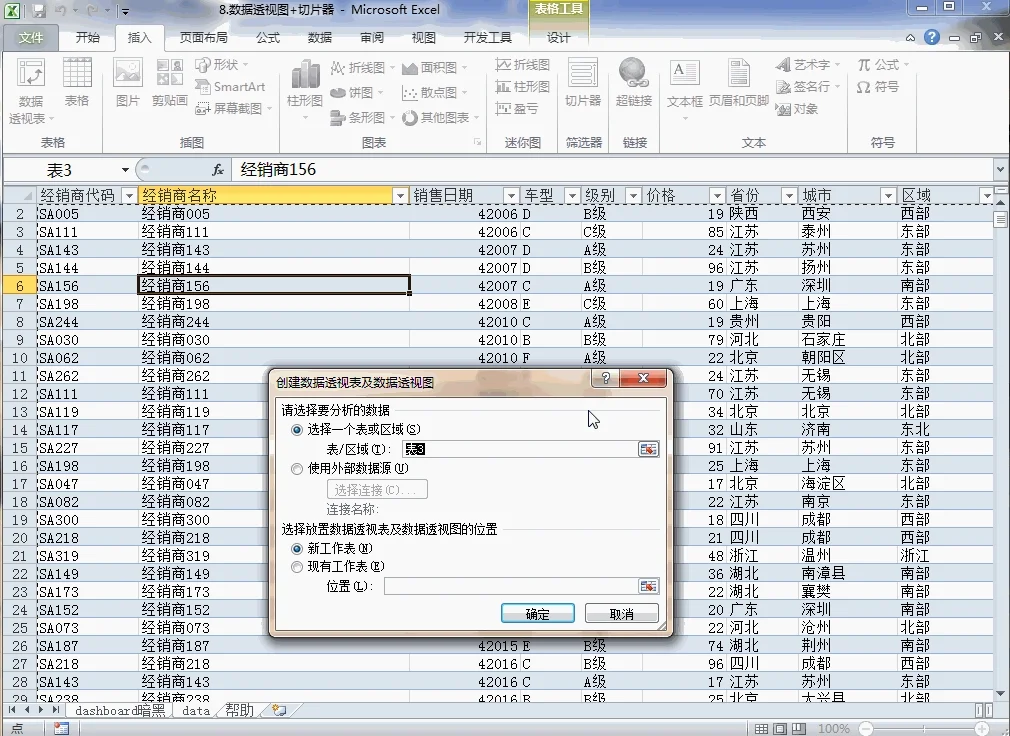
Task: Select the 使用外部数据源 radio option
Action: tap(297, 469)
